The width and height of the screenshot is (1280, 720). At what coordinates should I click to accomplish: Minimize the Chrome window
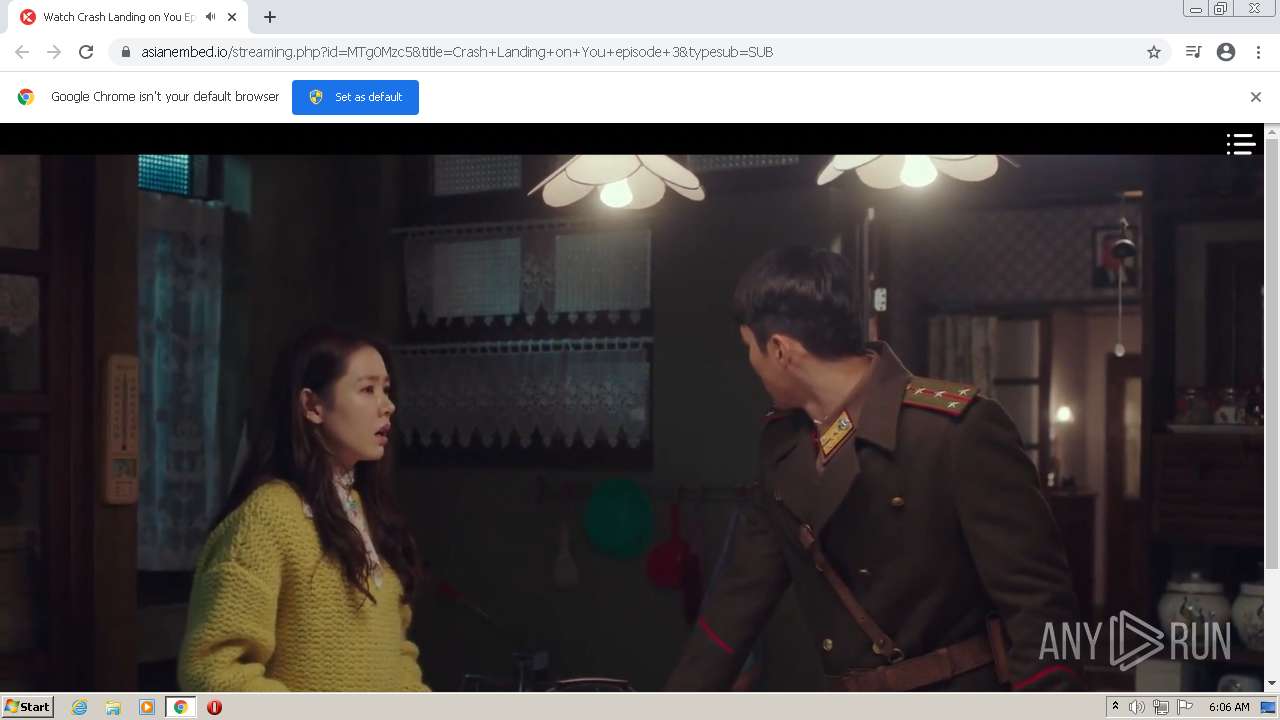1195,9
